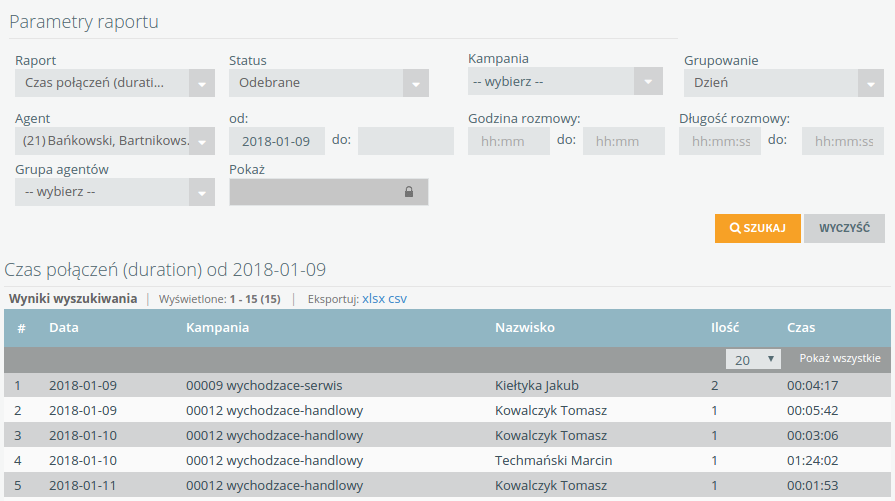Click duration 00:01:53
This screenshot has height=501, width=895.
pos(813,486)
